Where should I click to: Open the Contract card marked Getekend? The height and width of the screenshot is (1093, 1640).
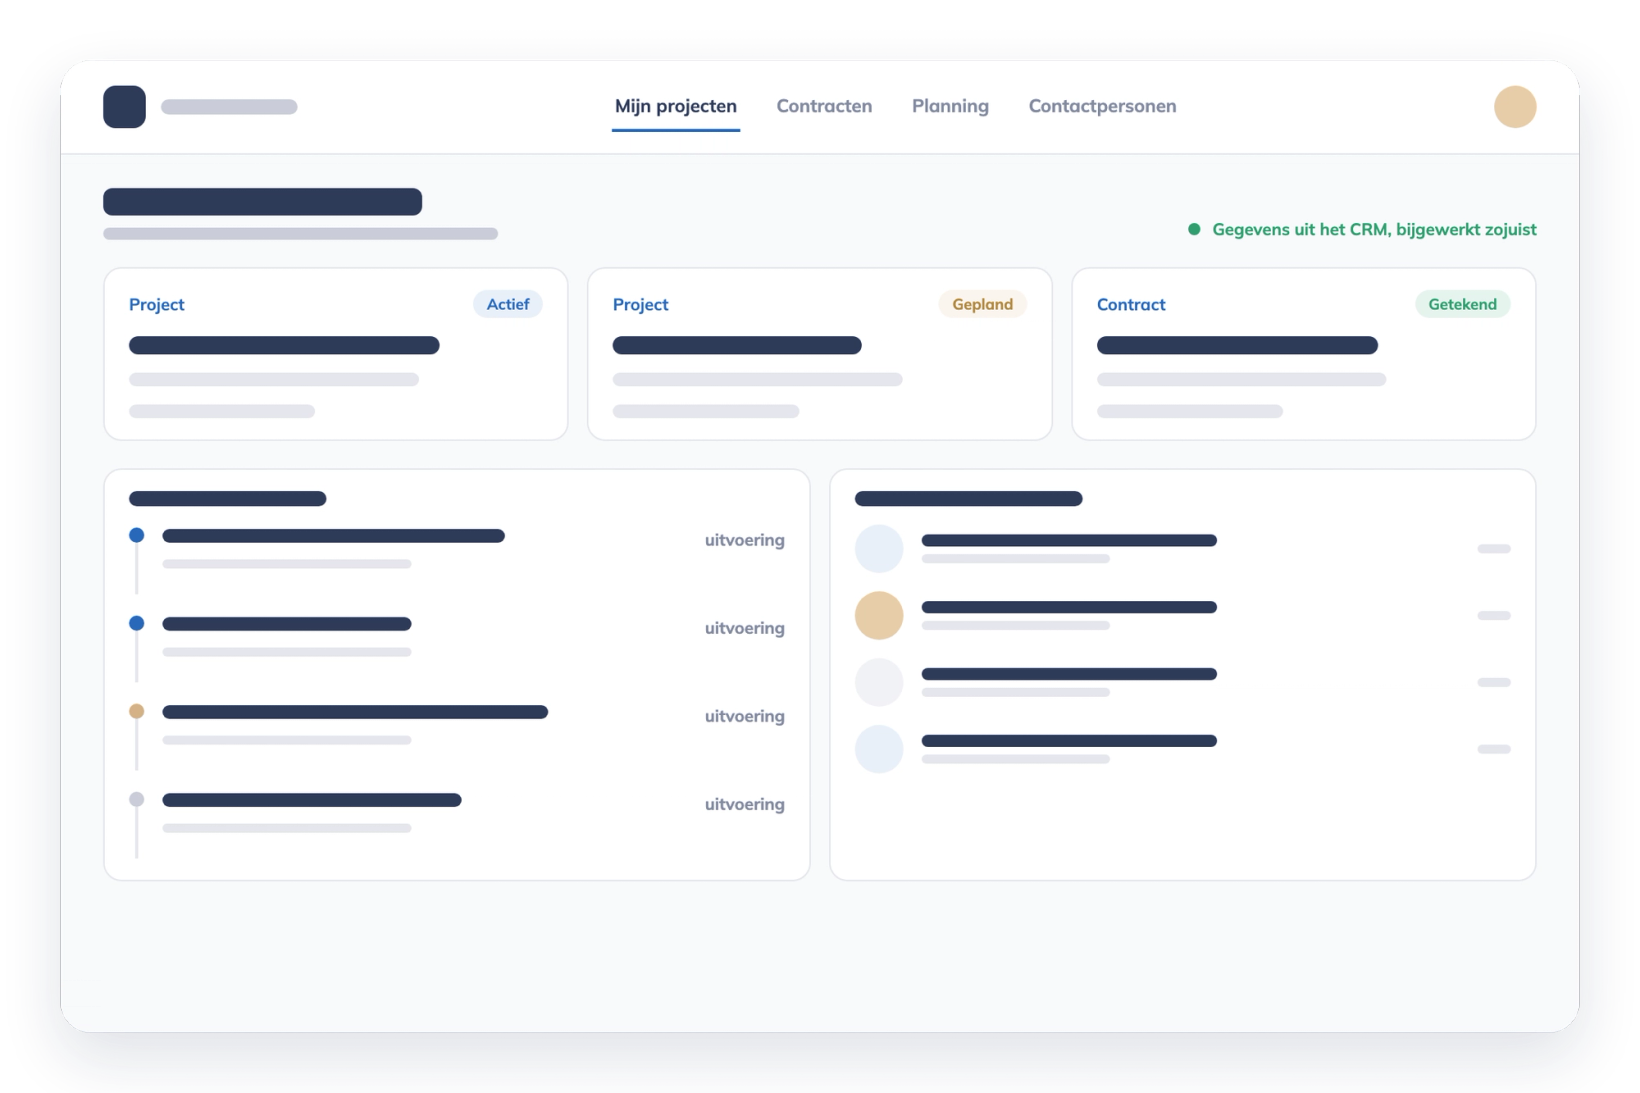coord(1304,354)
